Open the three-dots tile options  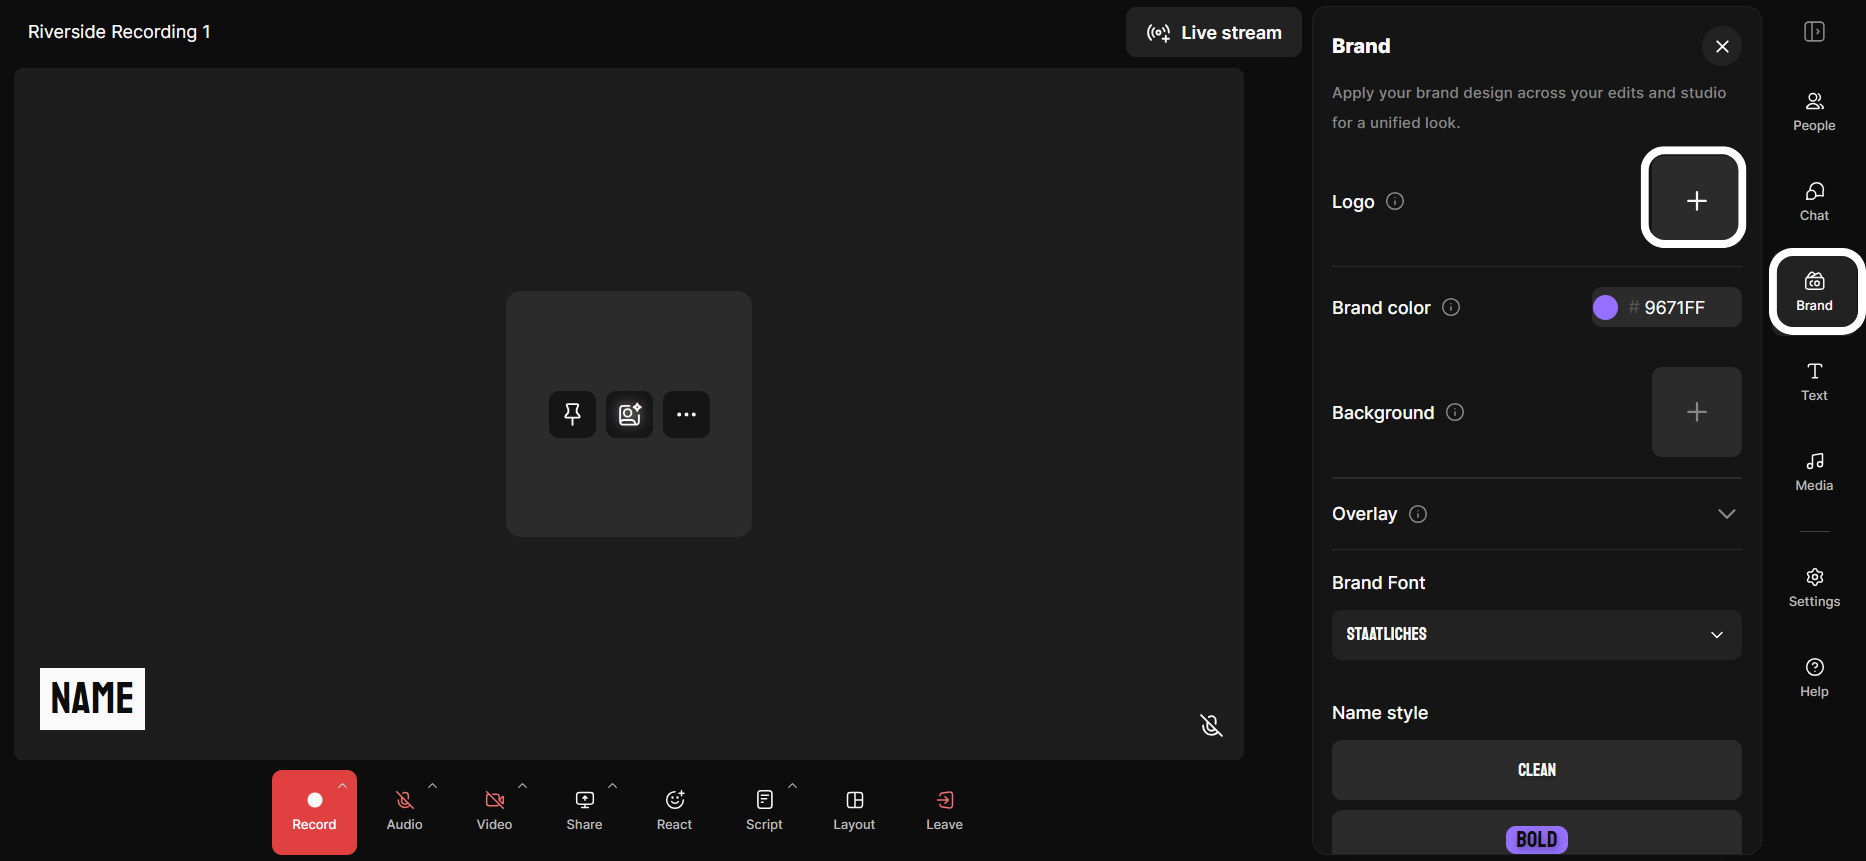point(686,414)
